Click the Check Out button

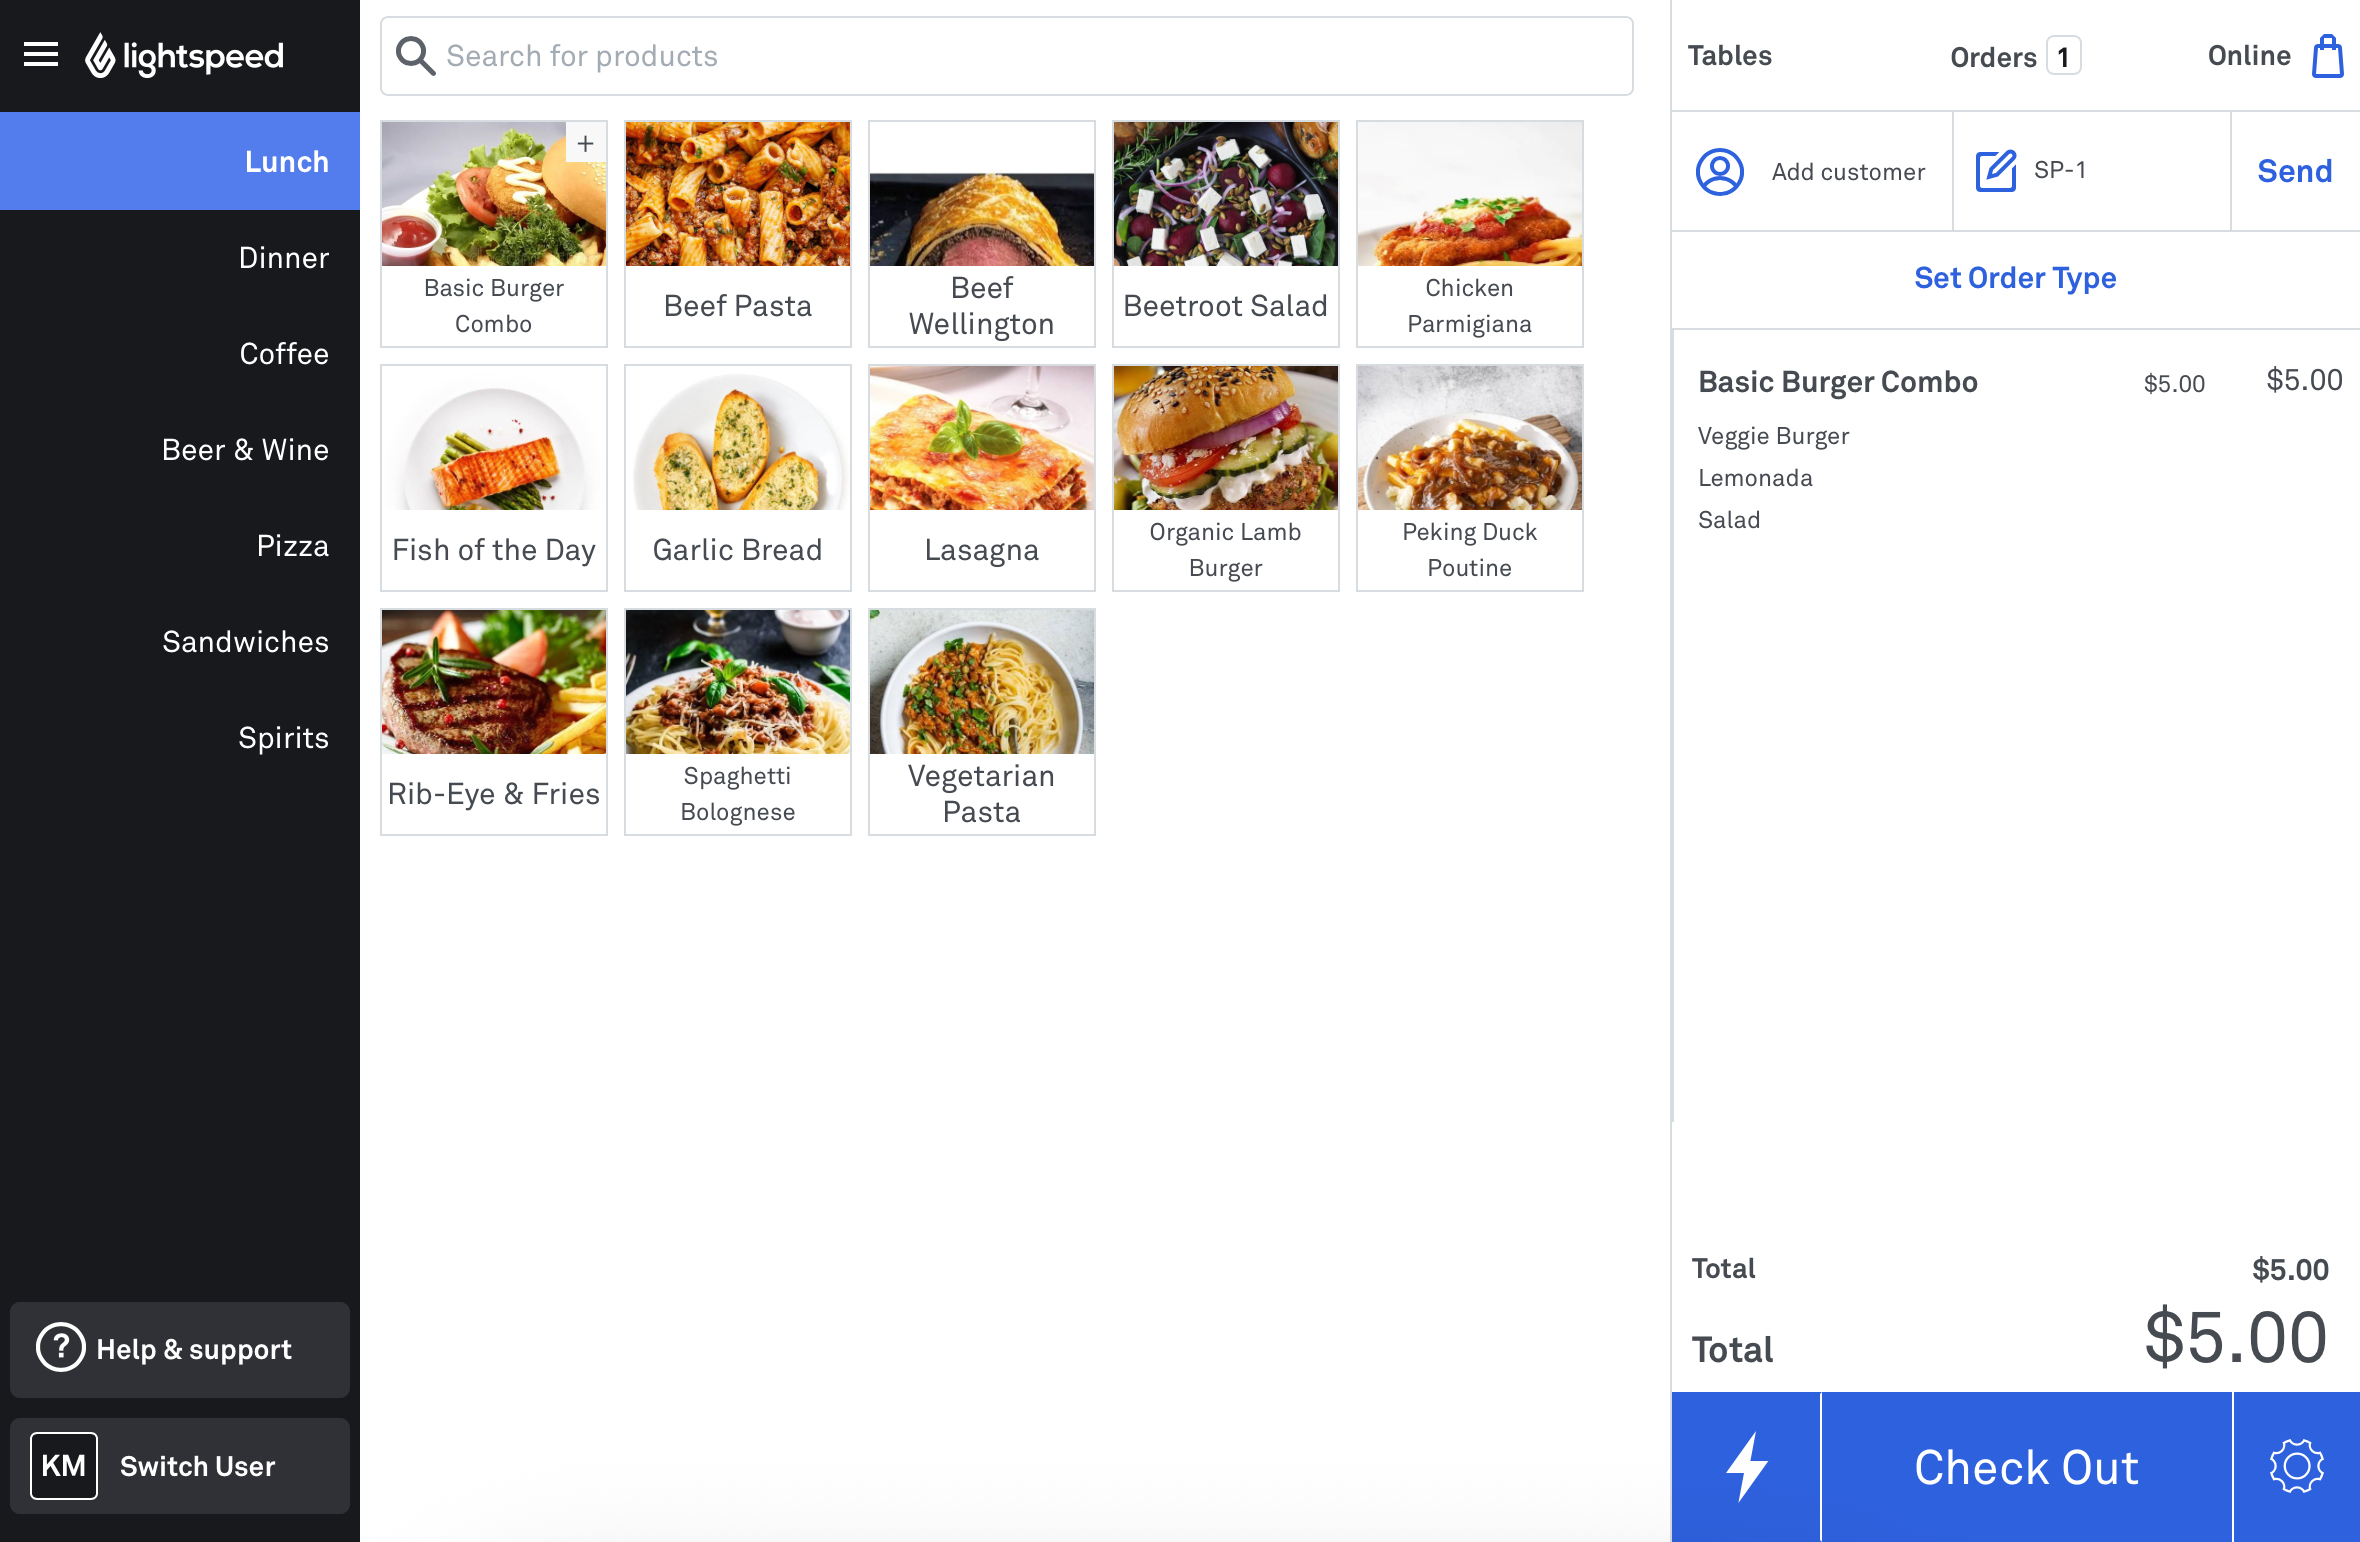2026,1467
